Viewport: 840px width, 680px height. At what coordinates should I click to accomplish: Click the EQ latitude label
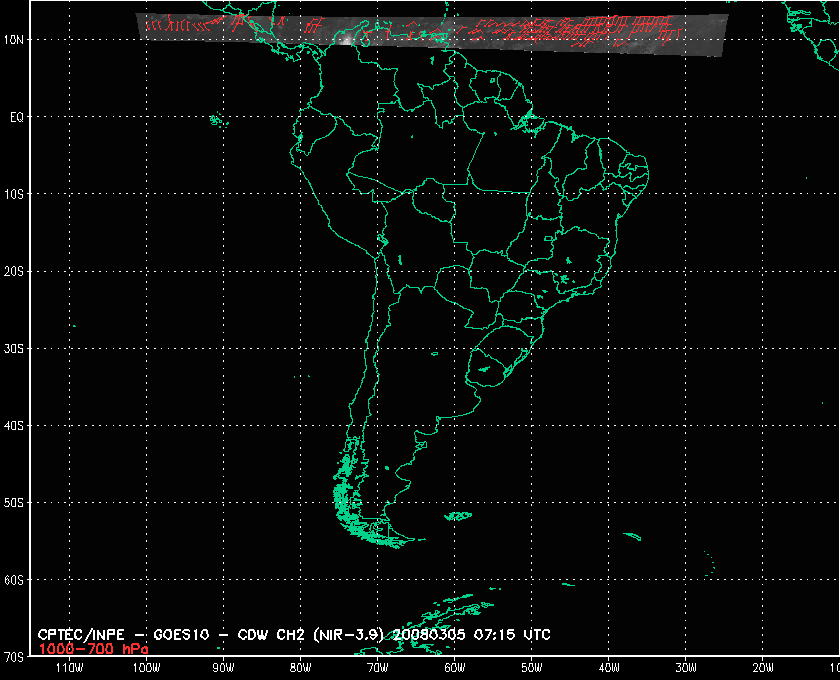coord(17,117)
